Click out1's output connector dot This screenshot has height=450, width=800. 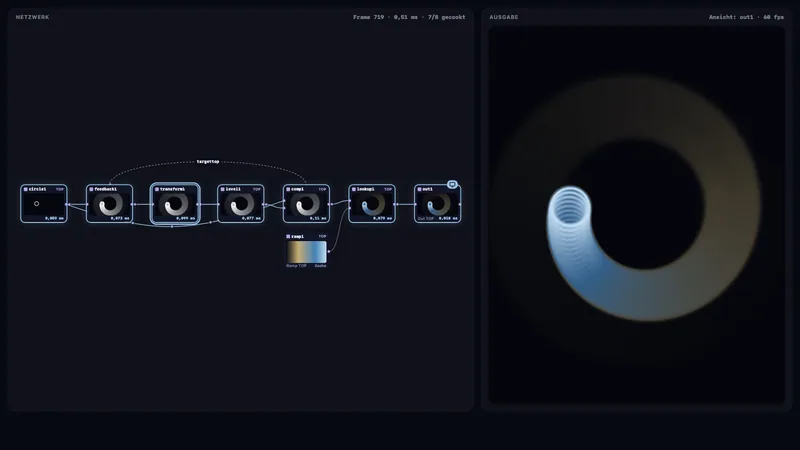tap(461, 204)
